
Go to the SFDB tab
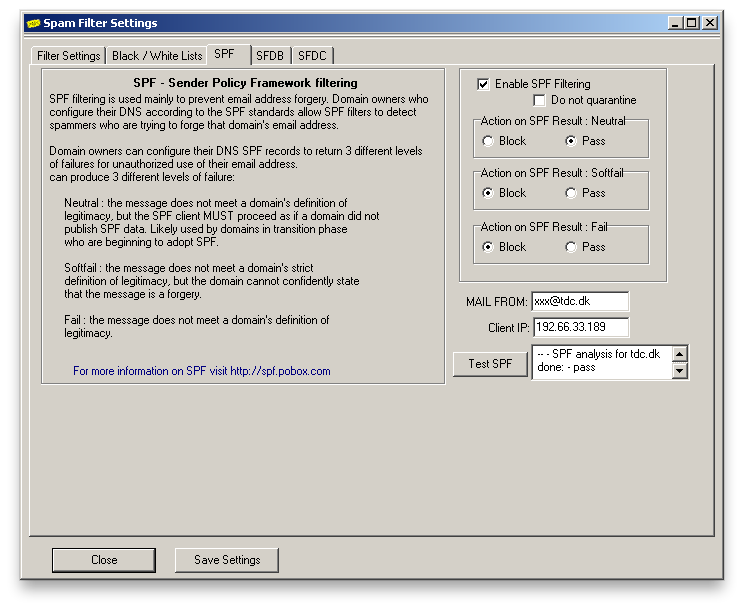pos(269,56)
